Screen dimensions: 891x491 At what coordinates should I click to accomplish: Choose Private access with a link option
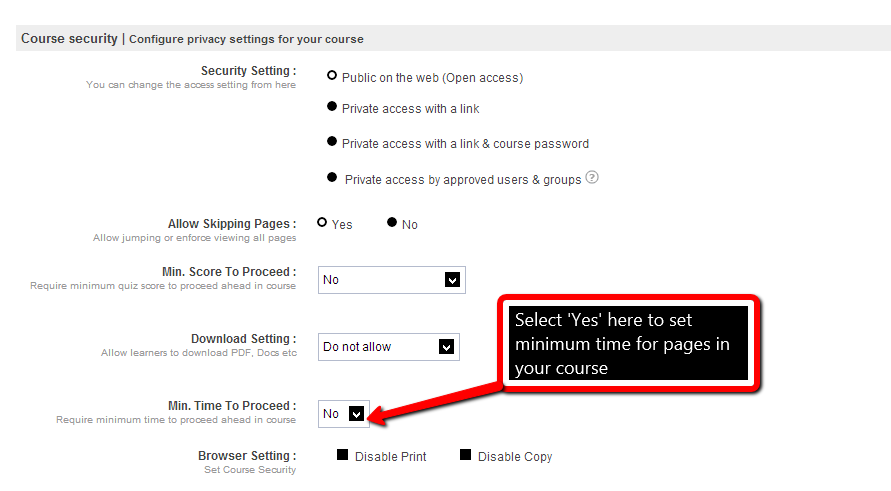point(332,107)
